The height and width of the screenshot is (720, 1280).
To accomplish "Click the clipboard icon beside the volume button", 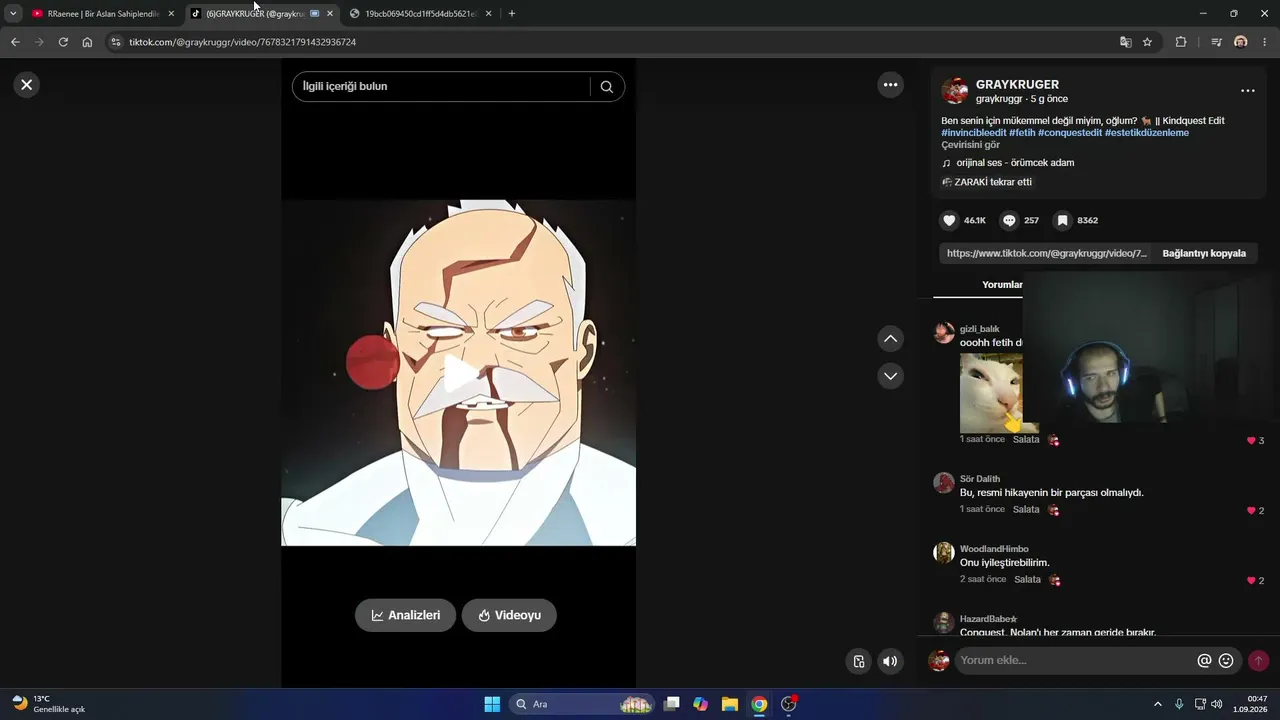I will 858,661.
